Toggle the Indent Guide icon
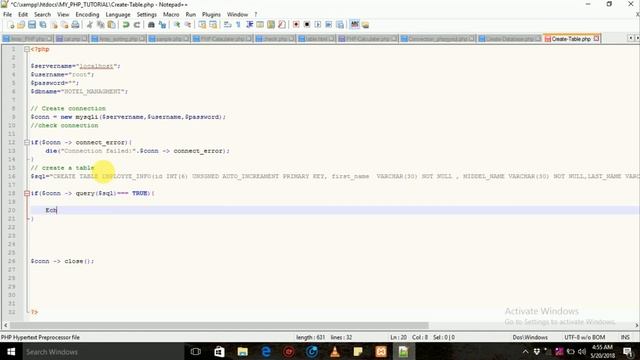This screenshot has width=640, height=360. (249, 25)
